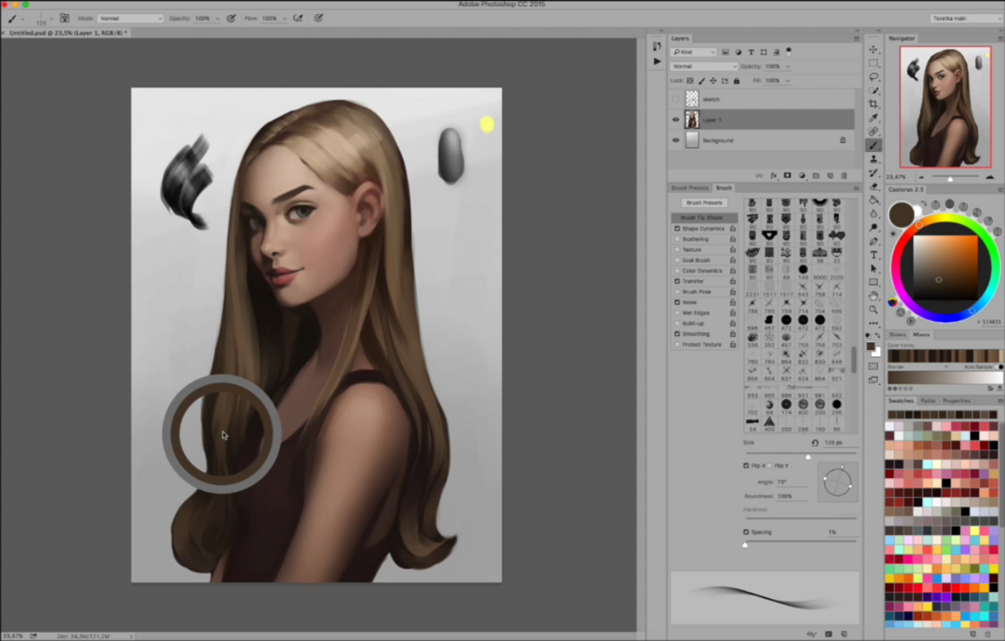This screenshot has height=641, width=1005.
Task: Open the Flow value dropdown arrow
Action: [285, 19]
